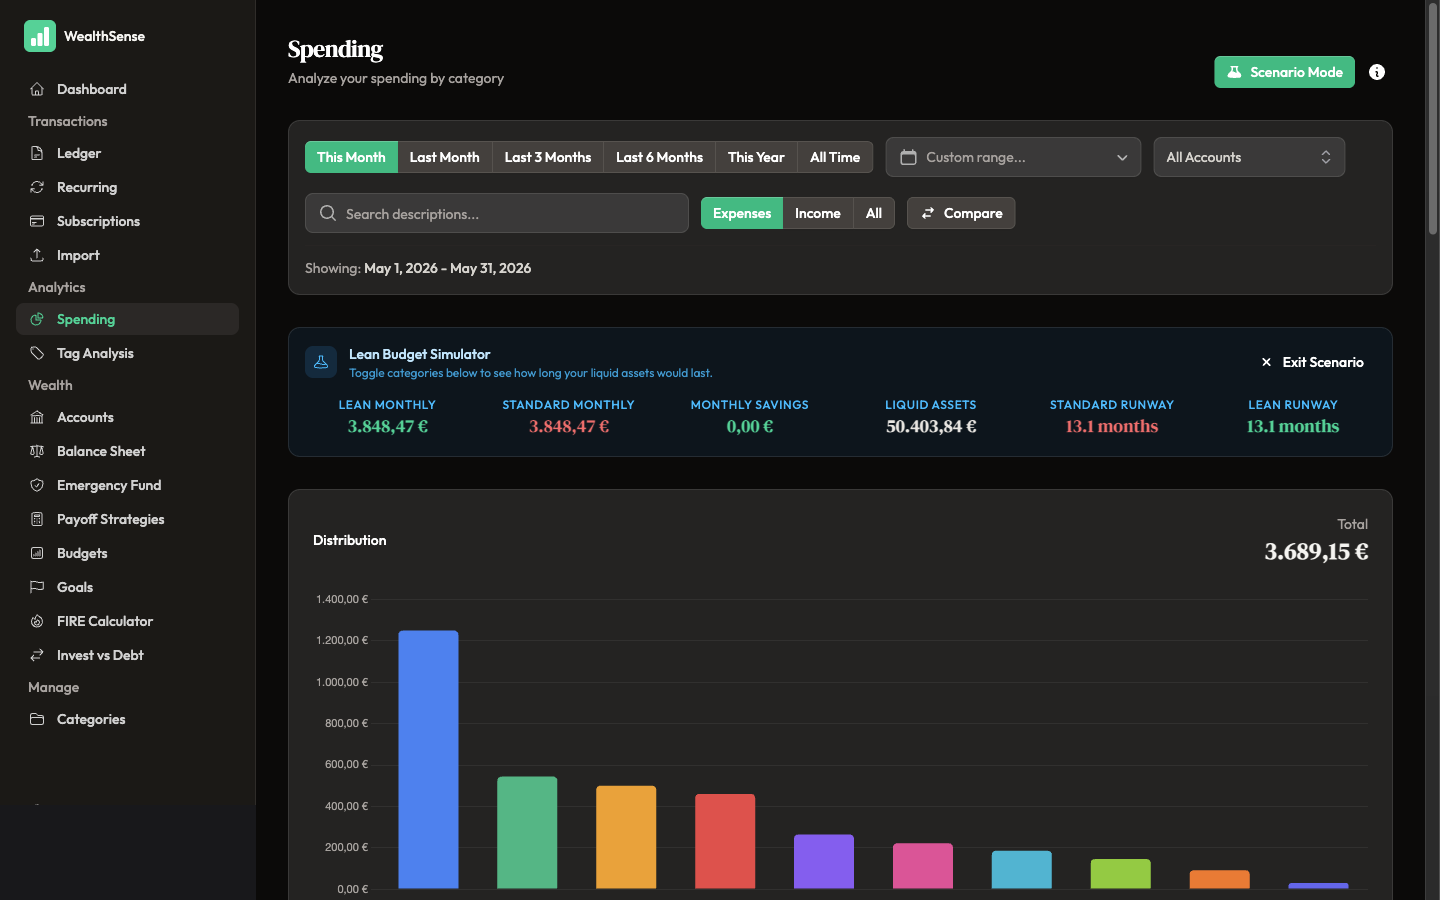The height and width of the screenshot is (900, 1440).
Task: Click the Search descriptions input field
Action: tap(497, 213)
